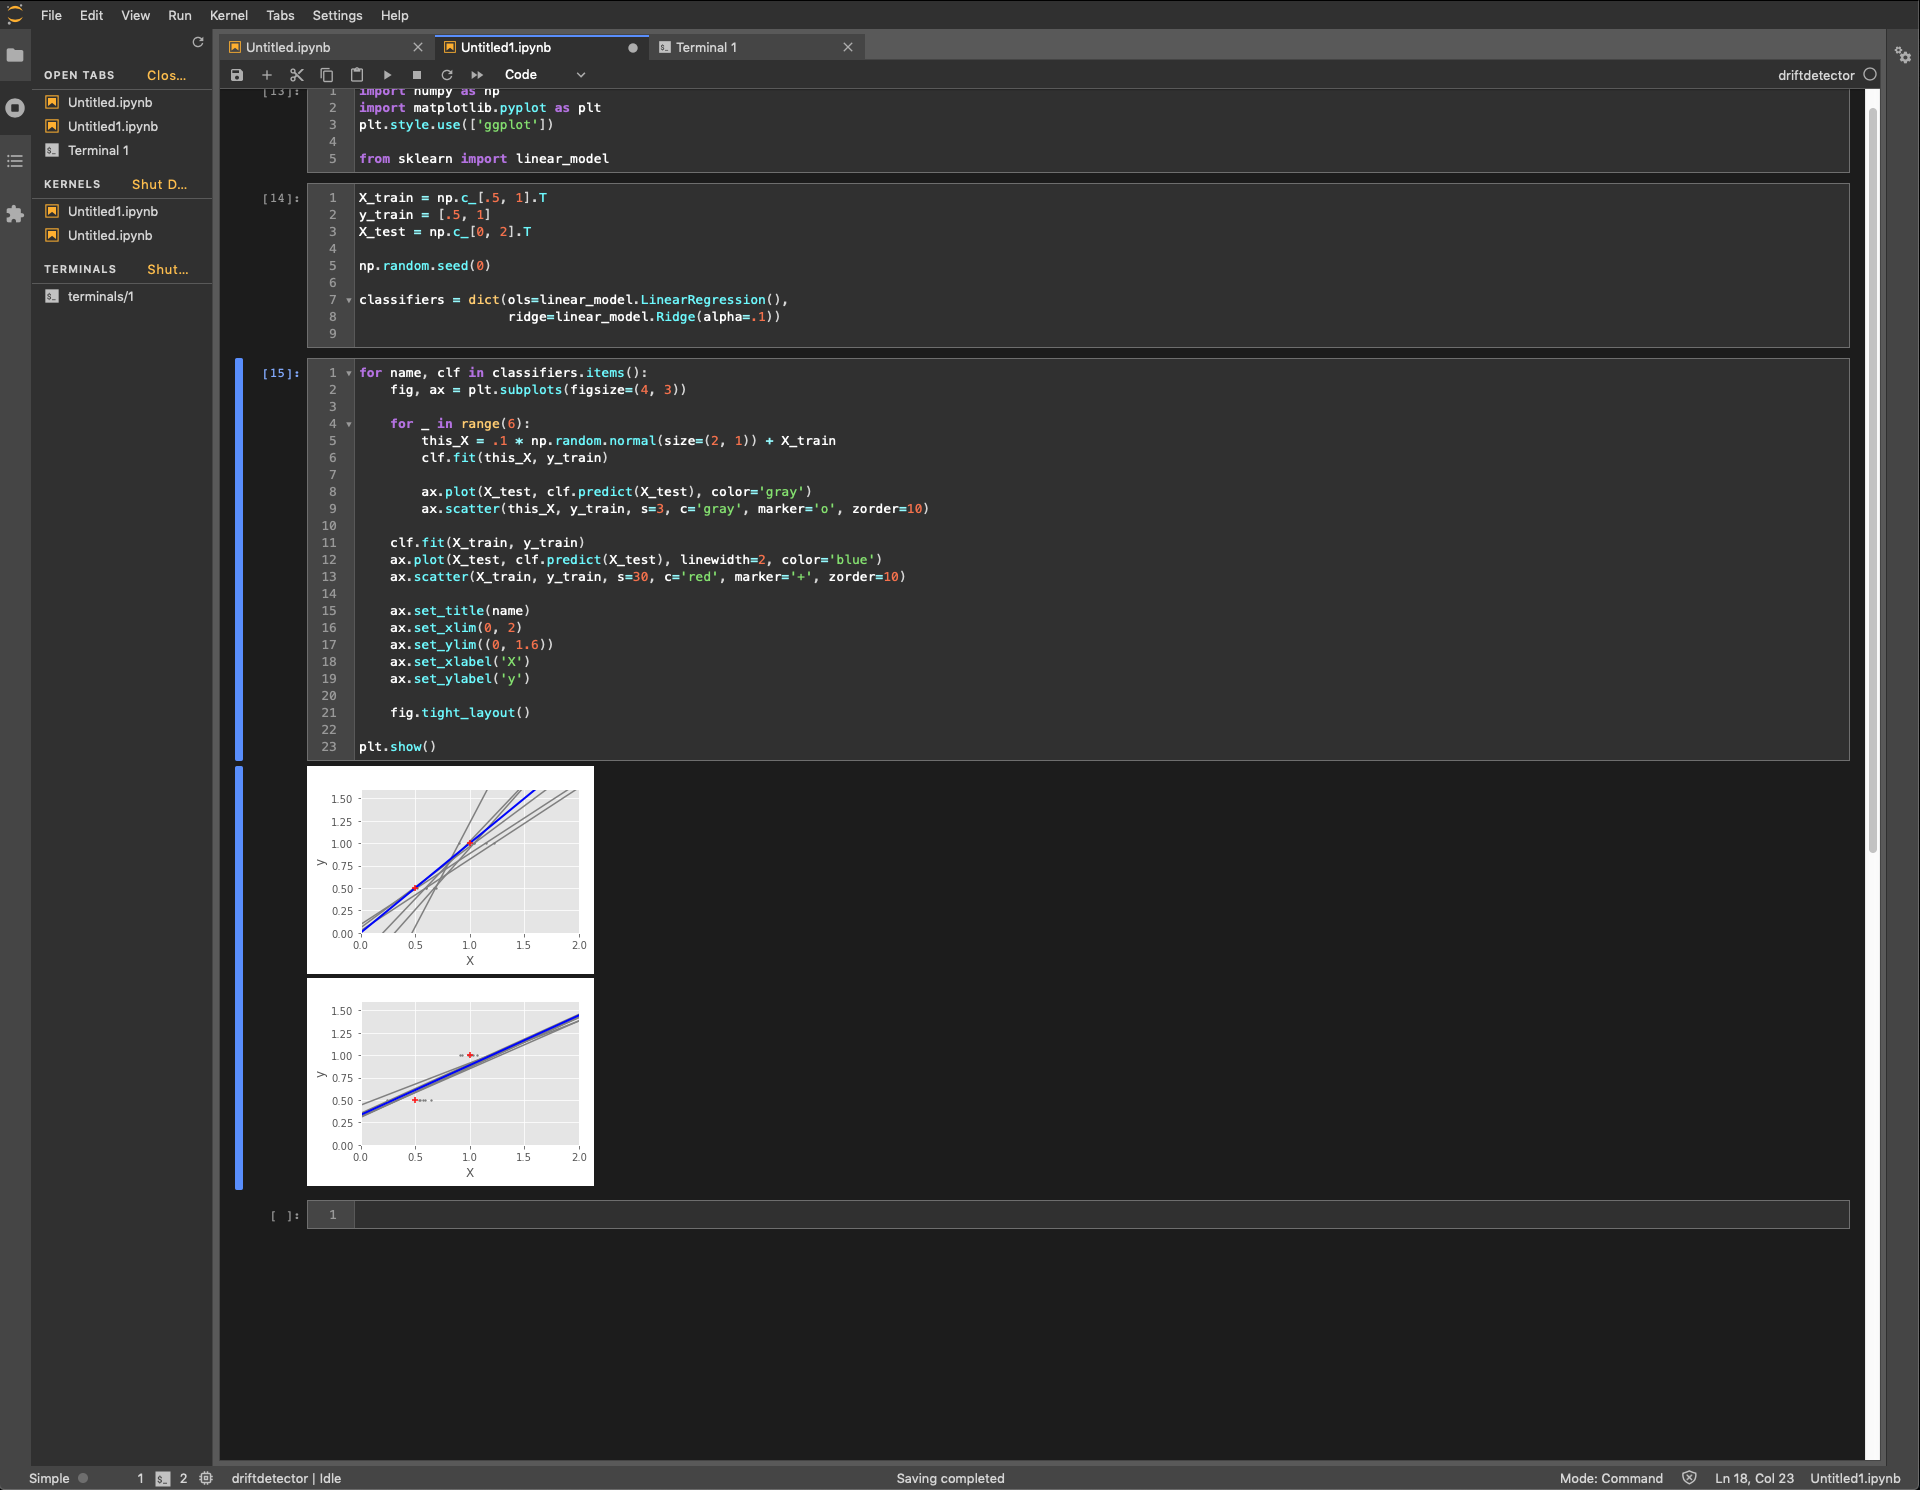Restart kernel and run all cells icon
1920x1490 pixels.
click(477, 75)
